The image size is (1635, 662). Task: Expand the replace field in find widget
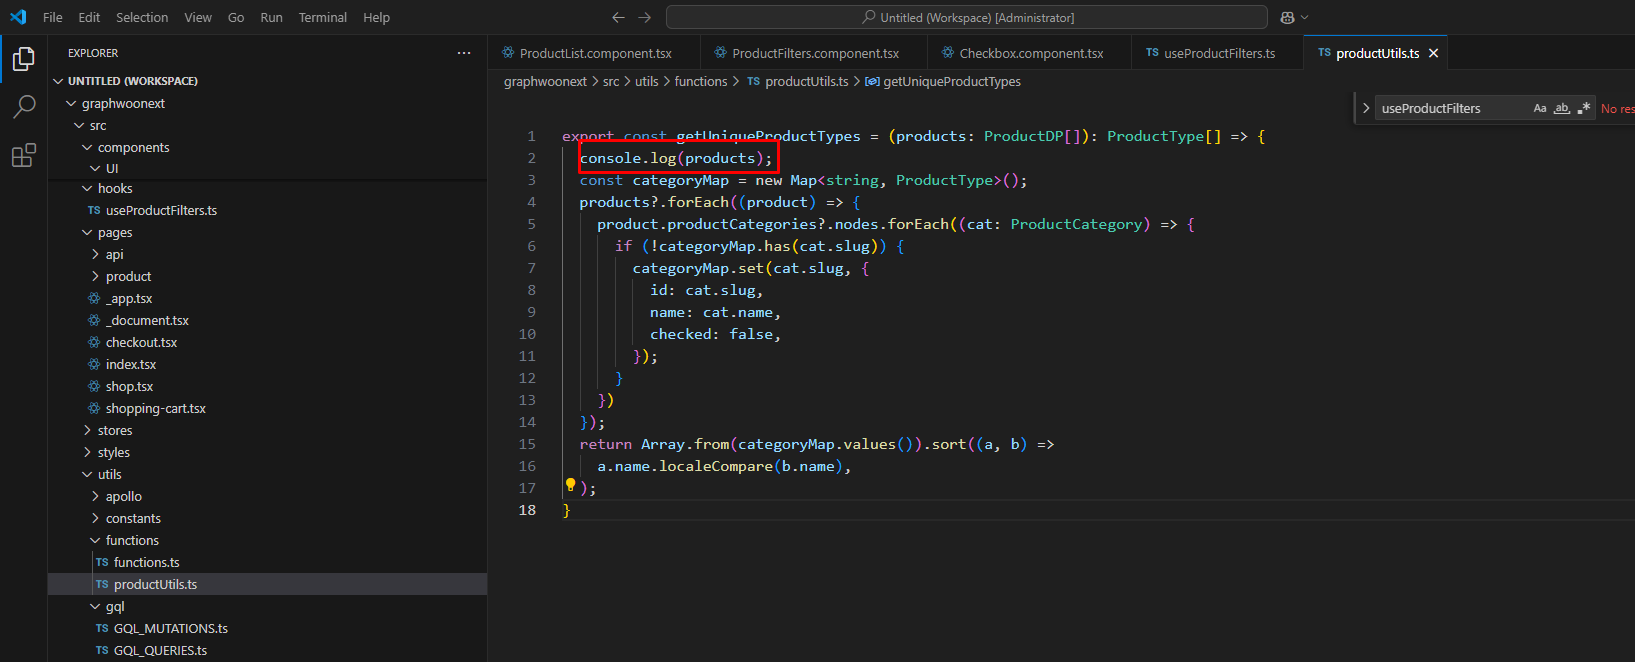[1366, 108]
